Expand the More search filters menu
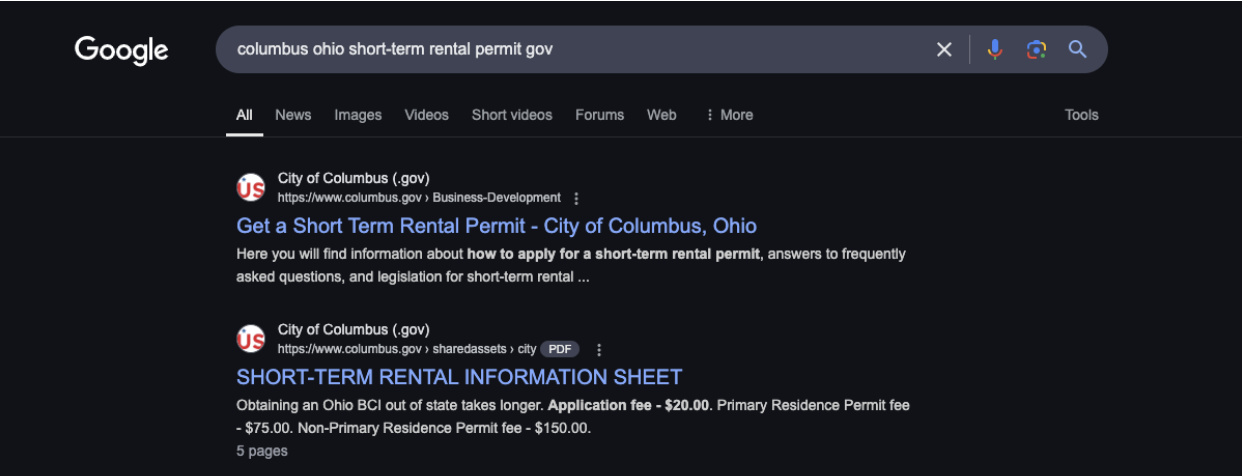 coord(729,115)
